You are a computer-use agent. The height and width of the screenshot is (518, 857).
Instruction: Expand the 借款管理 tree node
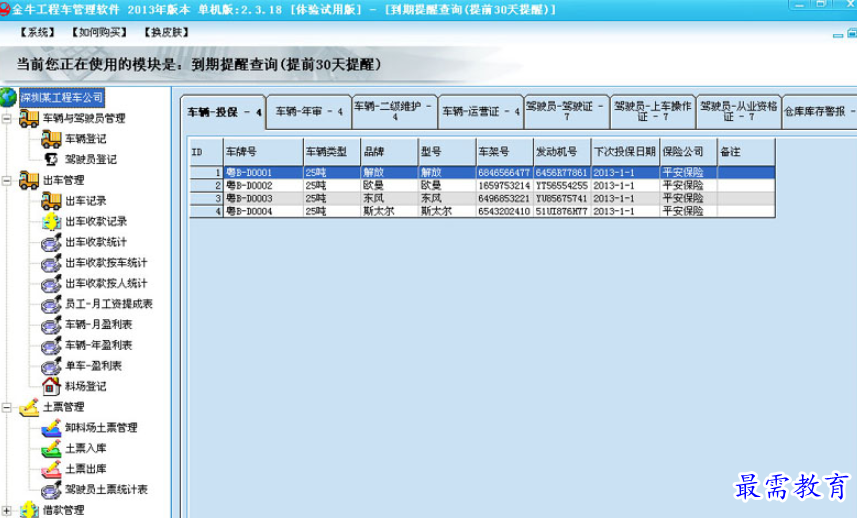point(8,510)
